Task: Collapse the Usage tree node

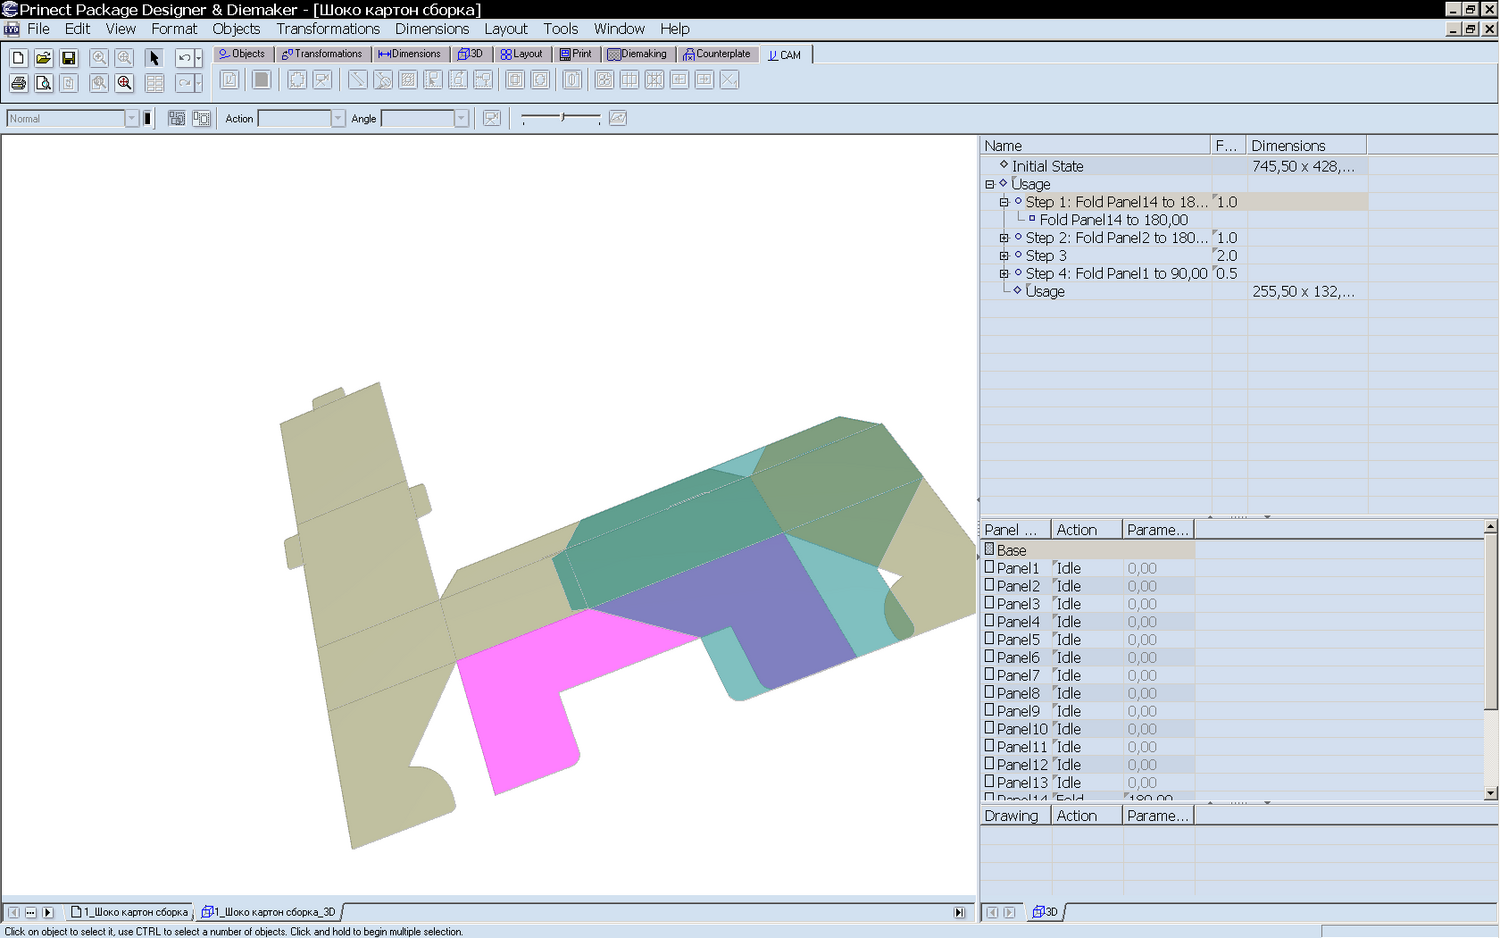Action: click(x=990, y=184)
